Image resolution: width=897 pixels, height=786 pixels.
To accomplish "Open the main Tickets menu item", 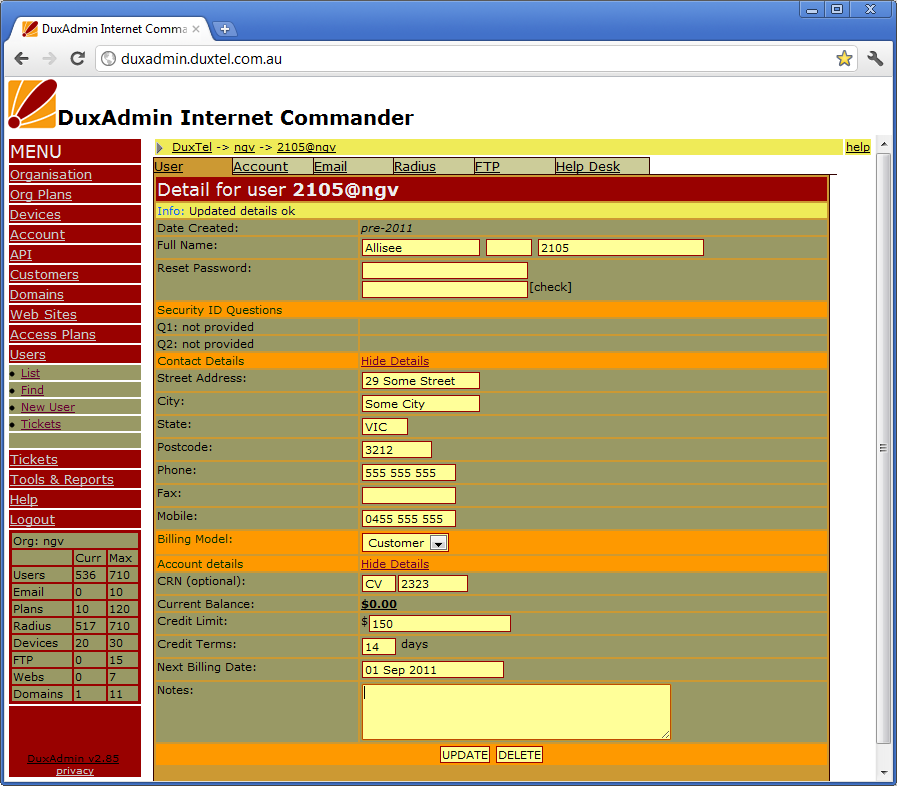I will (x=34, y=459).
